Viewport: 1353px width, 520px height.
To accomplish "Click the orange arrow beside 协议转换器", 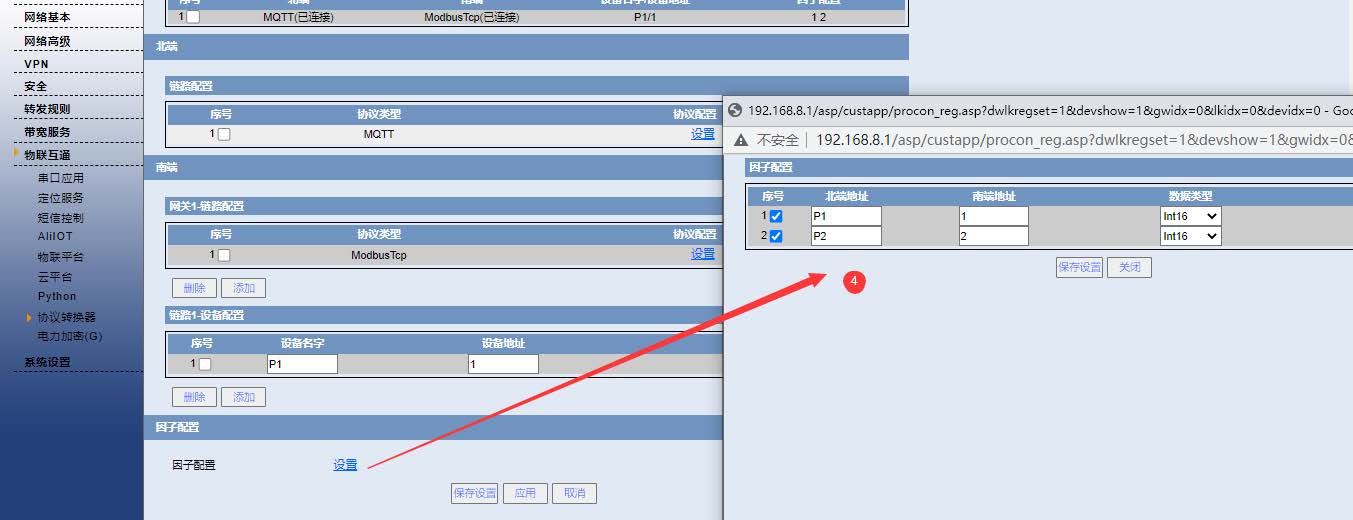I will [x=29, y=317].
